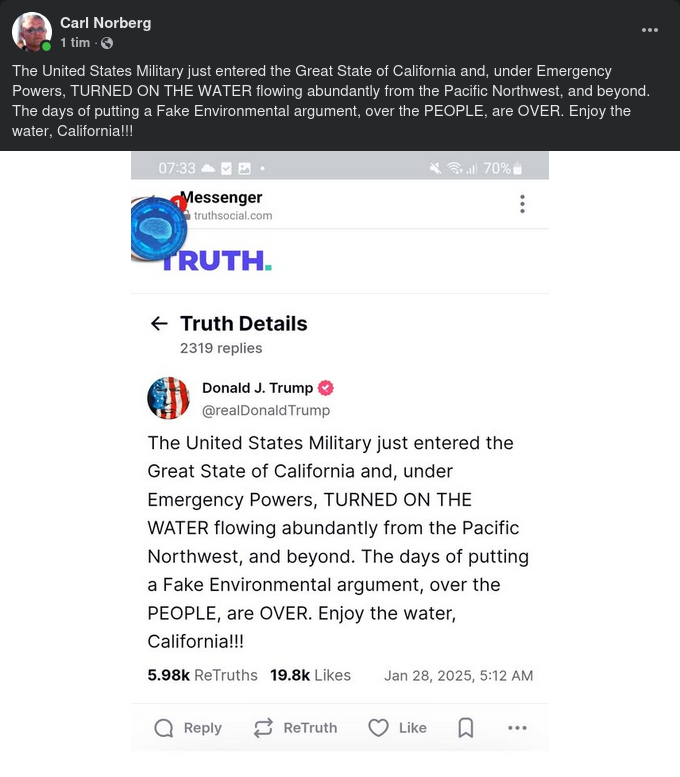This screenshot has width=680, height=777.
Task: Open Donald J. Trump's avatar
Action: click(x=168, y=398)
